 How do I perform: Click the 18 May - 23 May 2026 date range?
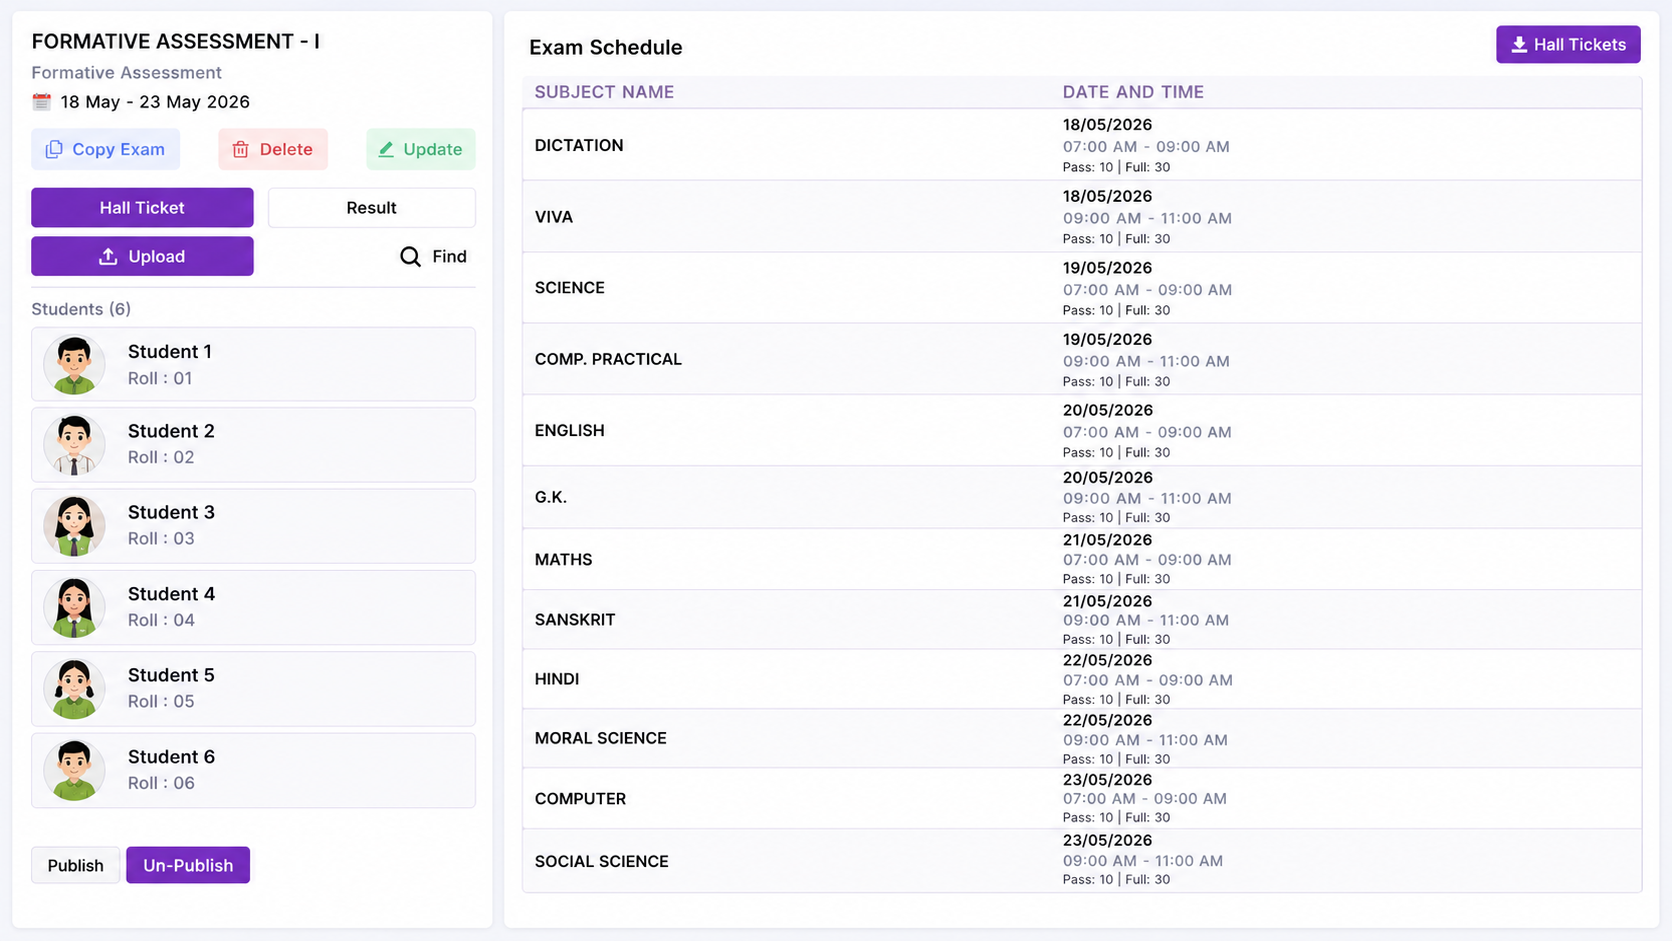pyautogui.click(x=155, y=102)
